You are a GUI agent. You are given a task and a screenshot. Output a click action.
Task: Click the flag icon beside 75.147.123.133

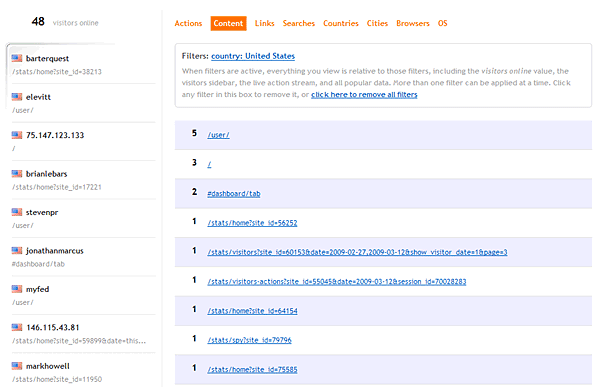click(x=17, y=135)
